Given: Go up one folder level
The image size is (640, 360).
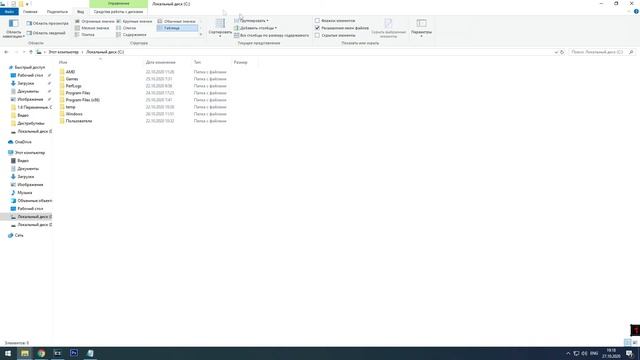Looking at the screenshot, I should 31,52.
